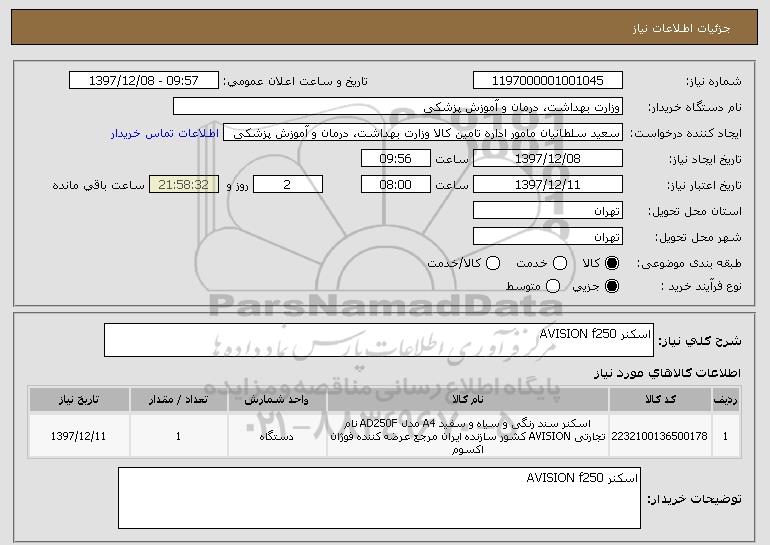Click delivery city field تهران
The height and width of the screenshot is (545, 770).
[548, 237]
